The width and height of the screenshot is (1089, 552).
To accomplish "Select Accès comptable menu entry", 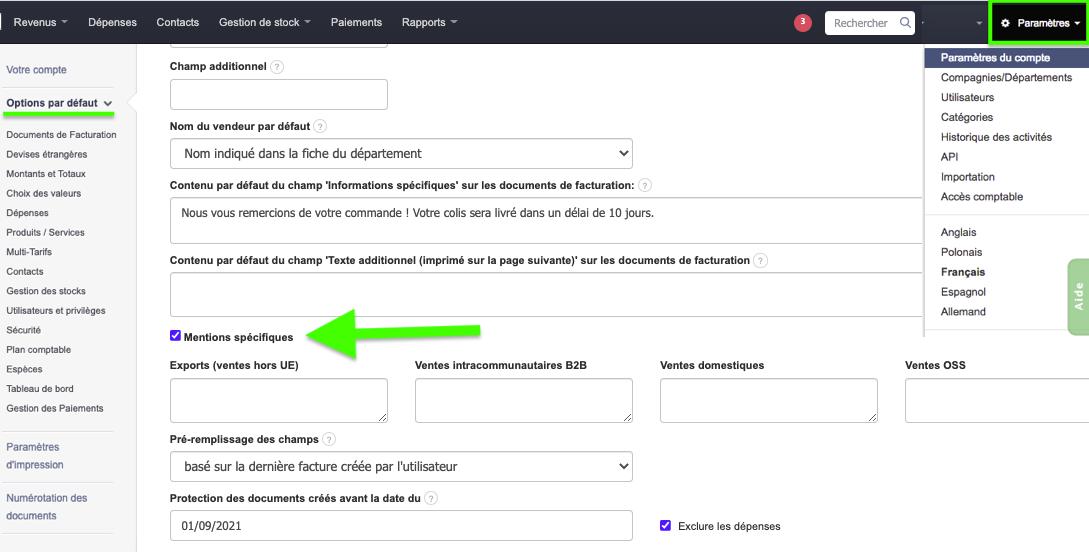I will (x=981, y=196).
